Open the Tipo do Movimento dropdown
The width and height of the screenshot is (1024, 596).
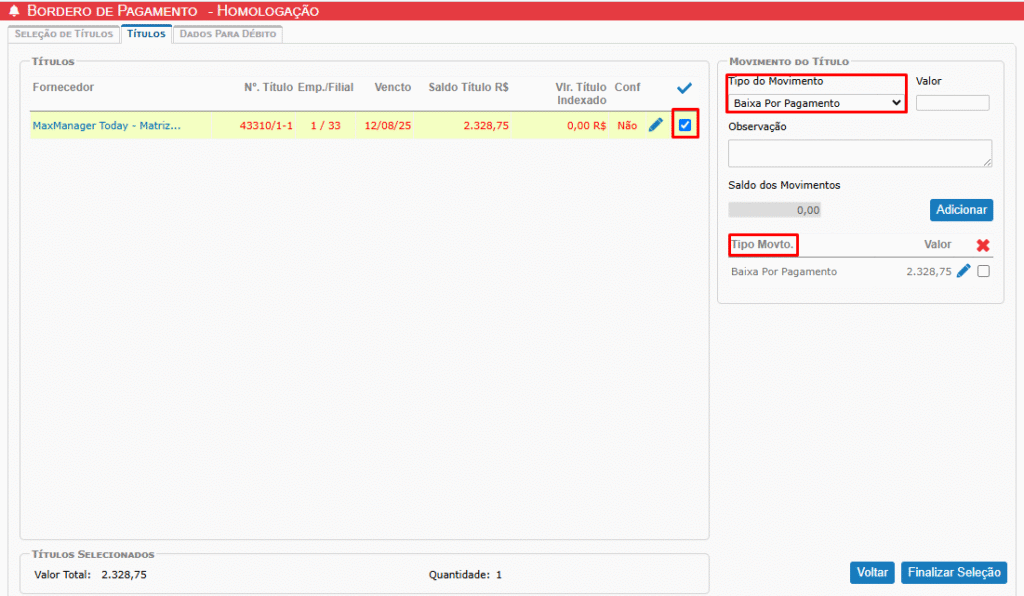tap(817, 102)
